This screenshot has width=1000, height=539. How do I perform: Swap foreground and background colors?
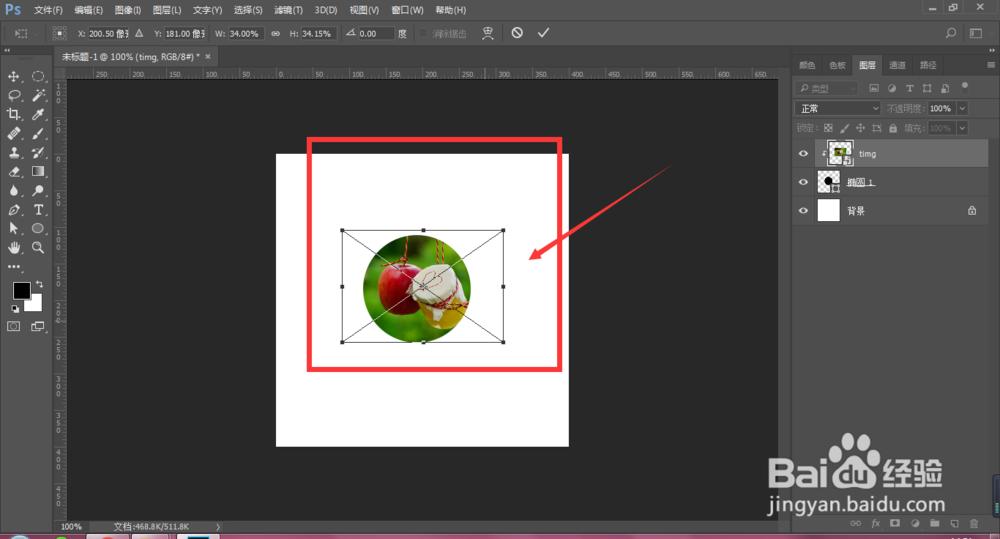[40, 284]
